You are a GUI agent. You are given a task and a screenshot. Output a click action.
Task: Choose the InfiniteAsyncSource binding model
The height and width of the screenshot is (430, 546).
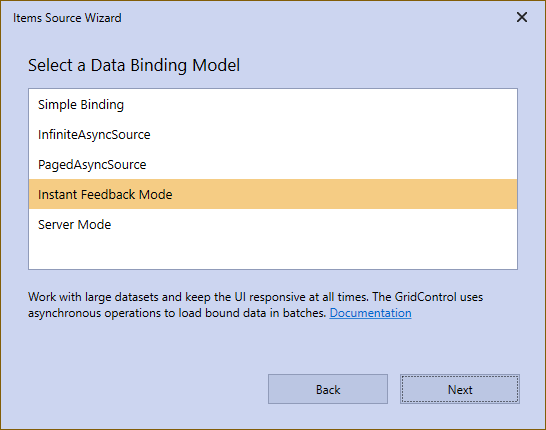pos(273,134)
